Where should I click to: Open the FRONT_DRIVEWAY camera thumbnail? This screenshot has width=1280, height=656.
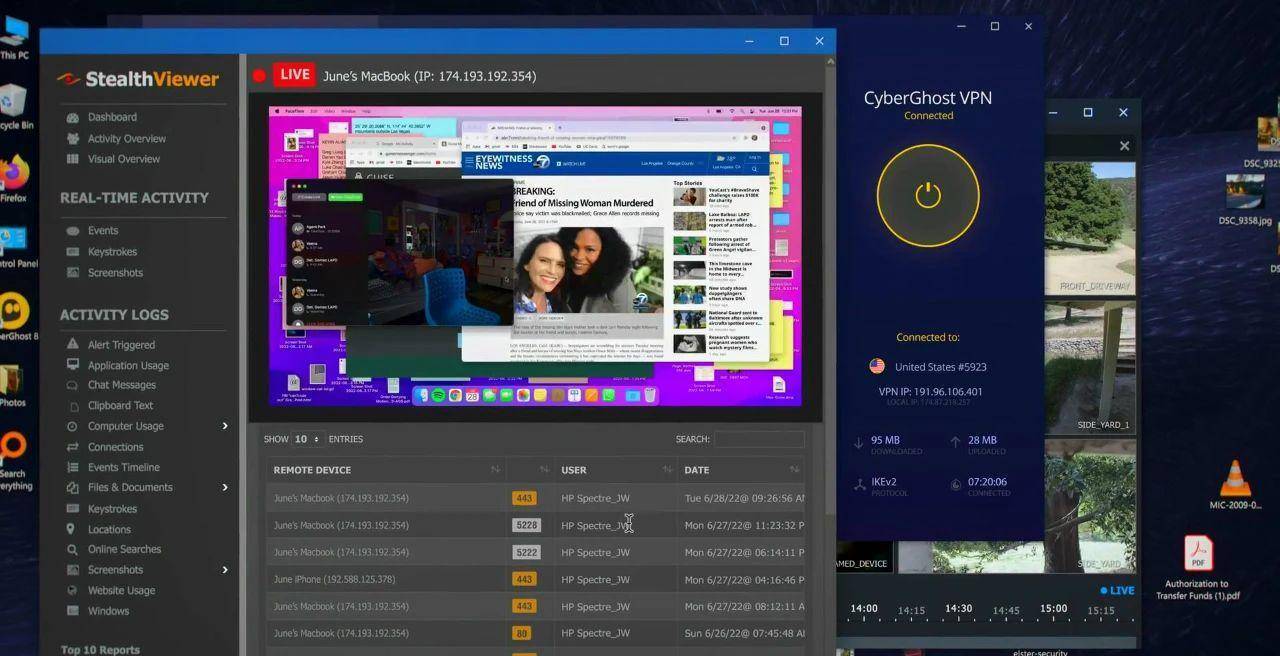pyautogui.click(x=1090, y=227)
